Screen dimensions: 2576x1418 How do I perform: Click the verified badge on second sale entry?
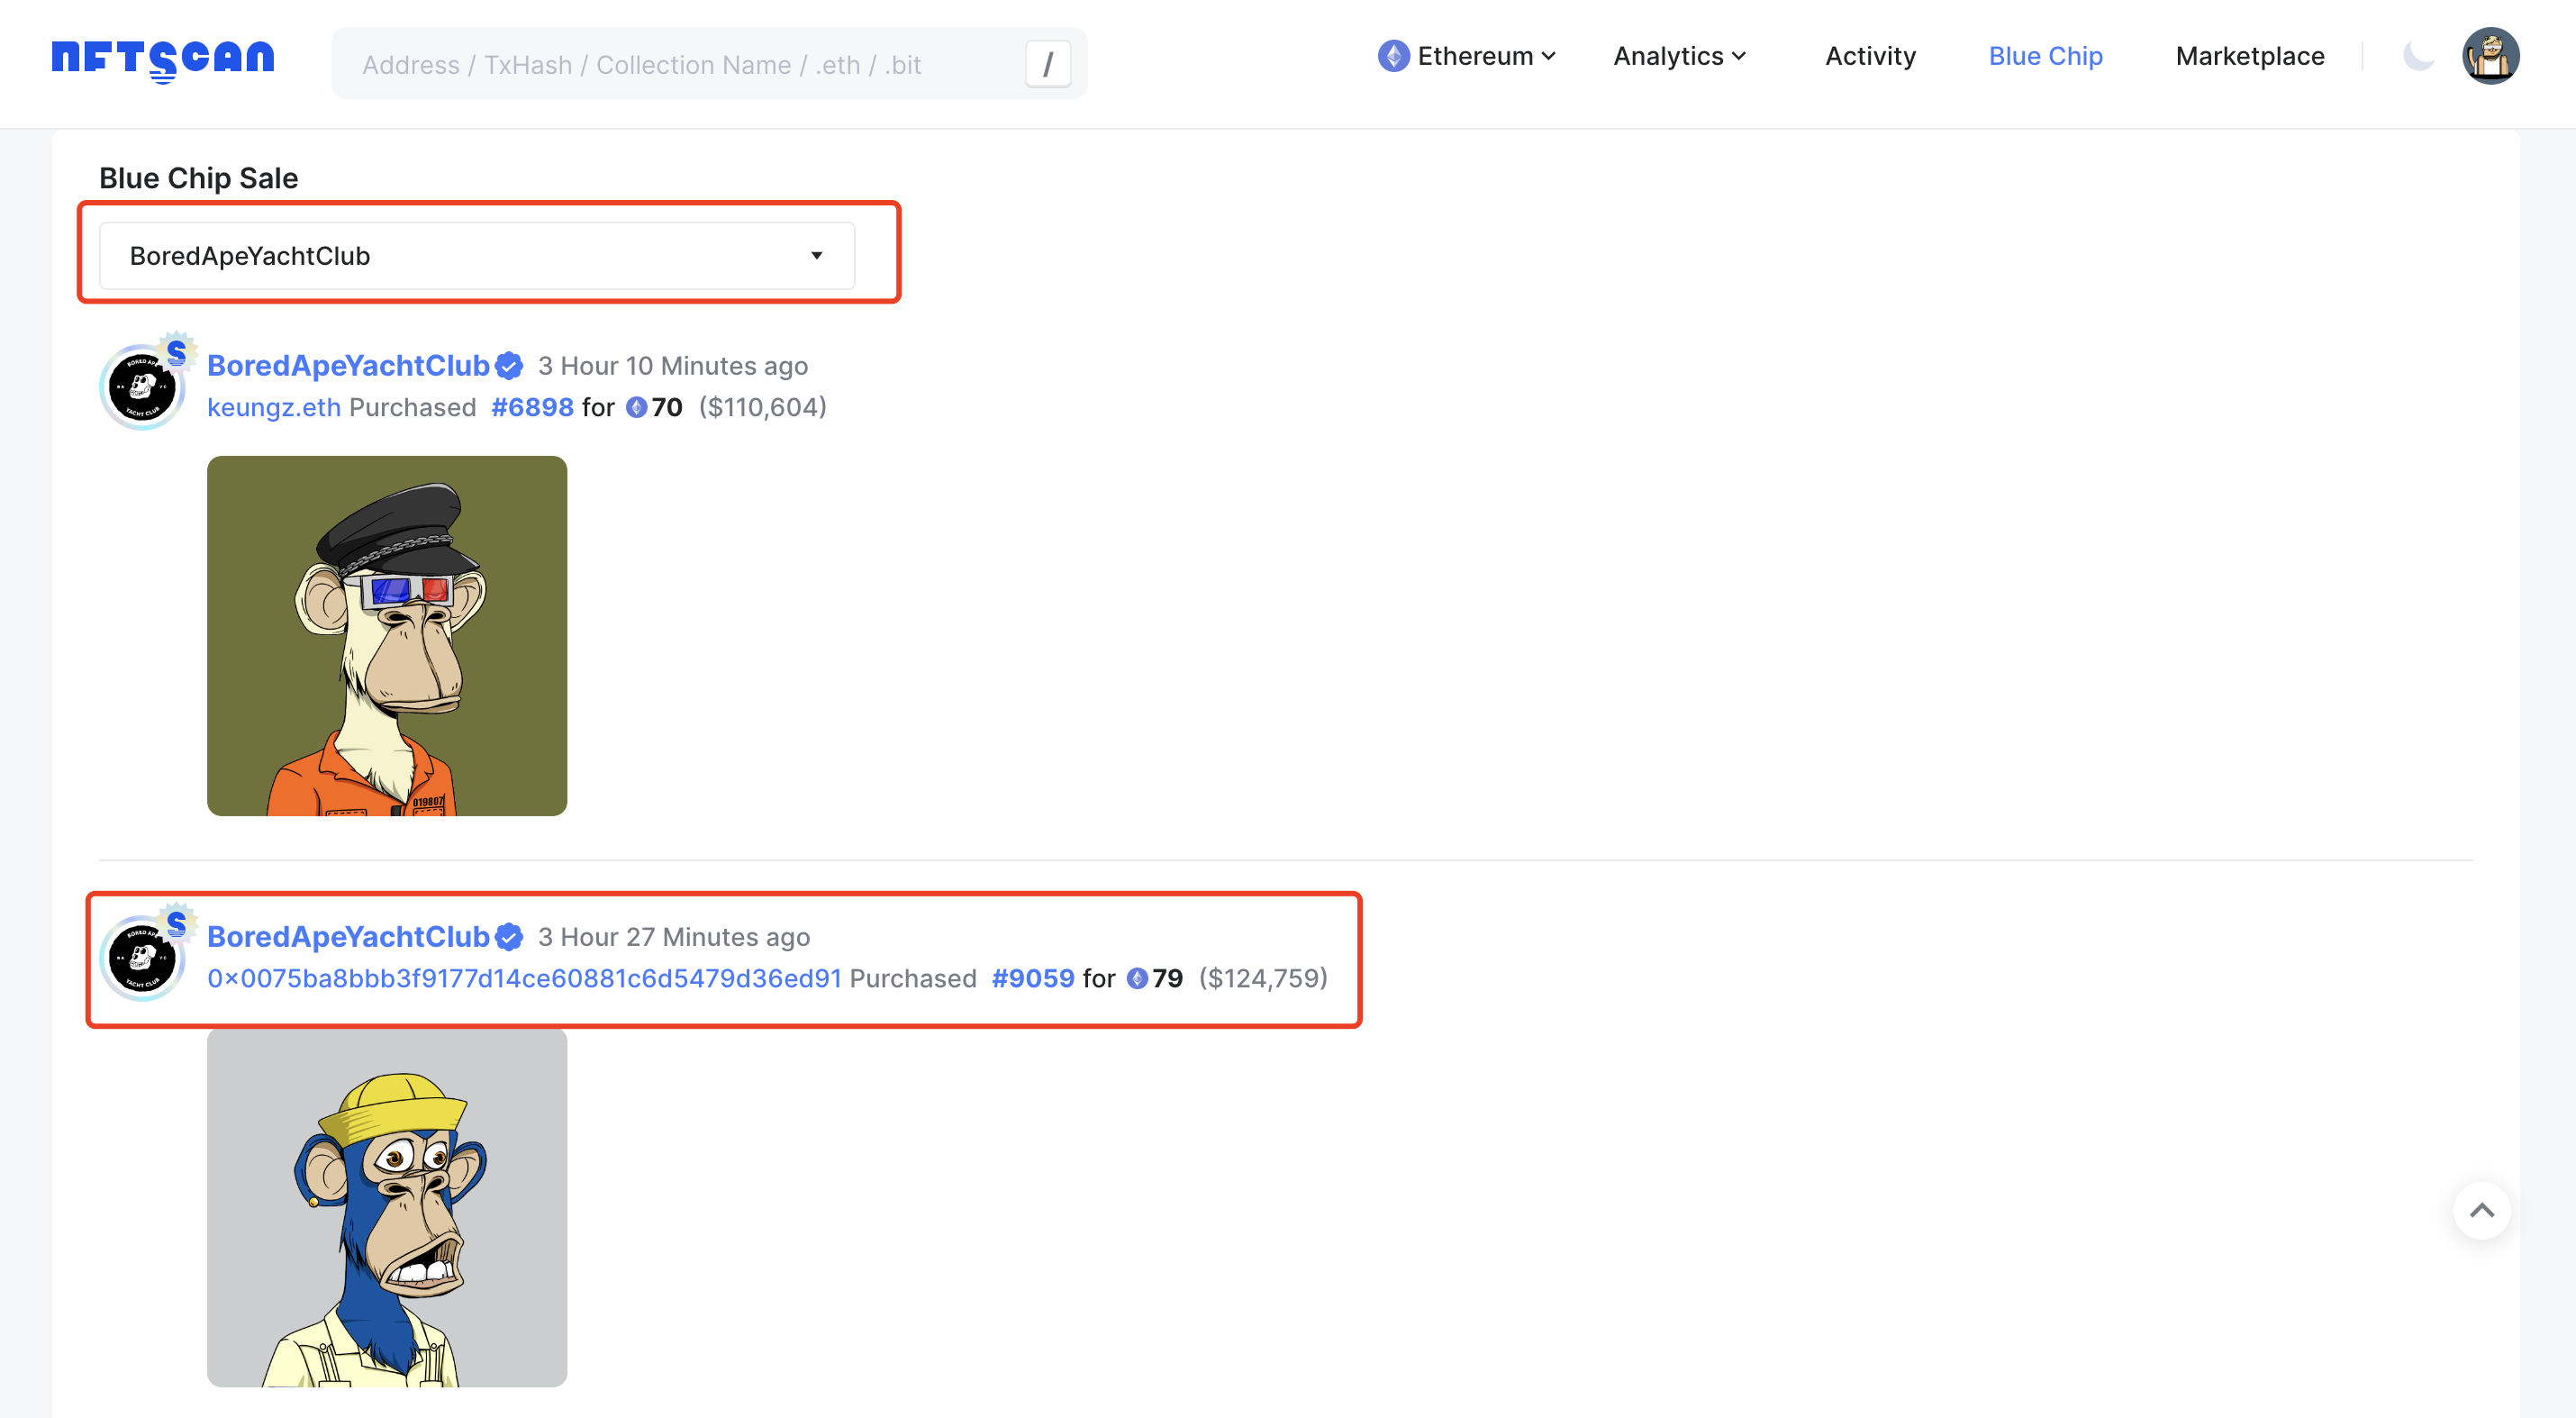tap(508, 937)
